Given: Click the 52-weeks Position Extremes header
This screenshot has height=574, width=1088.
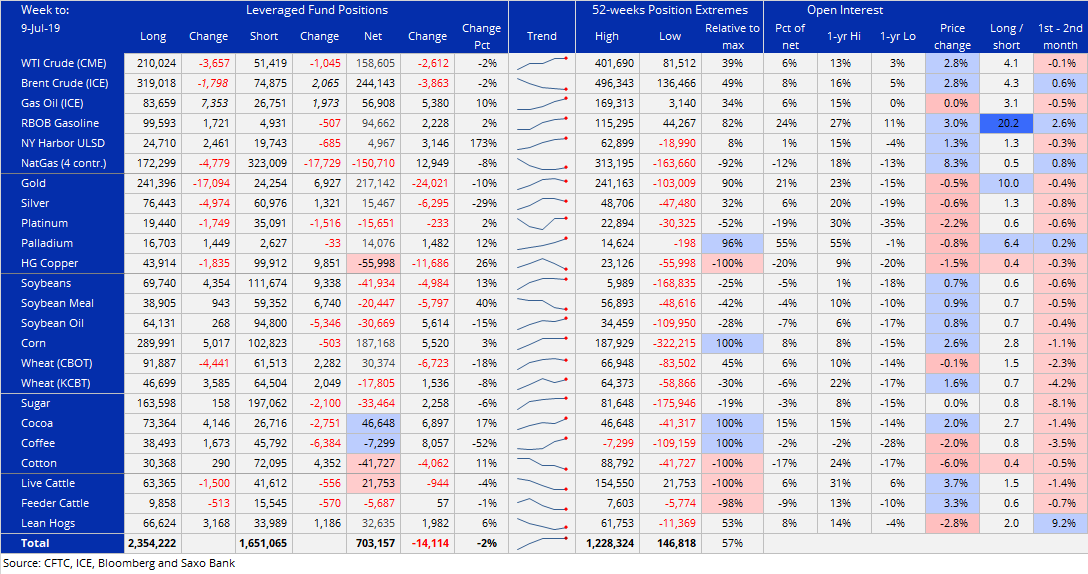Looking at the screenshot, I should (x=670, y=10).
